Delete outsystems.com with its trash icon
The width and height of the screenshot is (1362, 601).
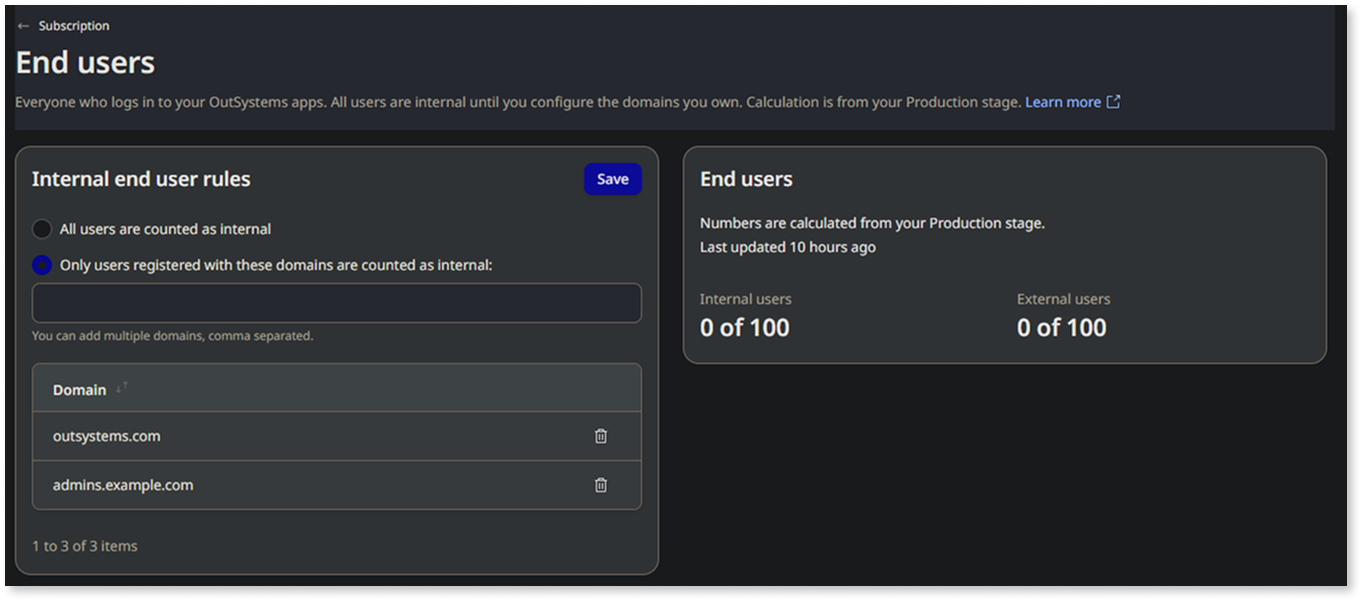[x=601, y=436]
